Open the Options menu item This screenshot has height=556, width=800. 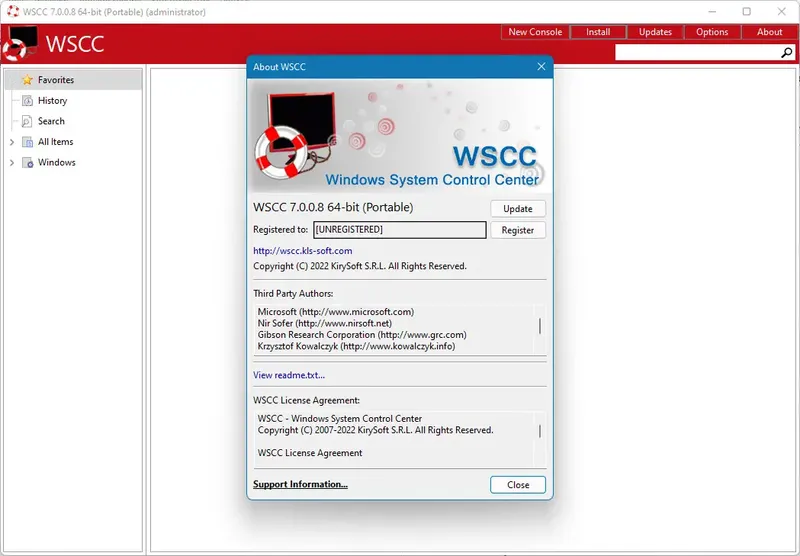click(712, 32)
